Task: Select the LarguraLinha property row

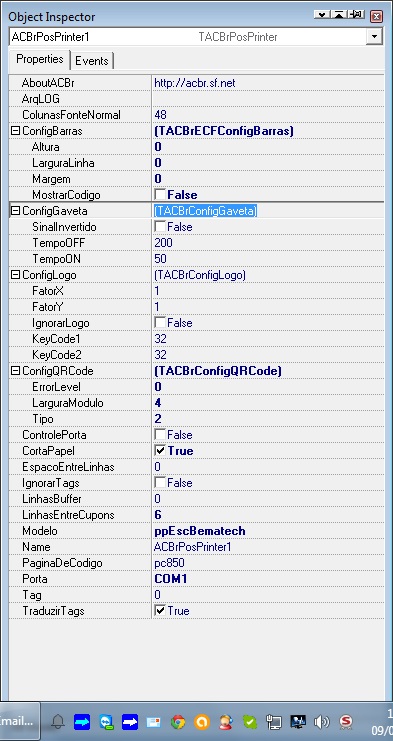Action: (x=196, y=163)
